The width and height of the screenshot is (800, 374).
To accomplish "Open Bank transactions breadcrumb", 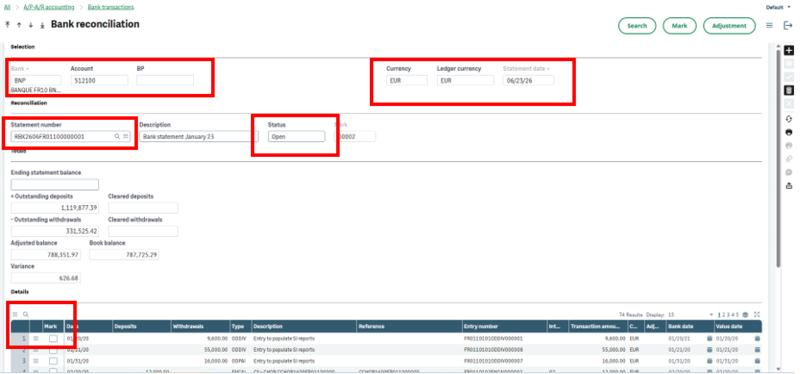I will [111, 7].
